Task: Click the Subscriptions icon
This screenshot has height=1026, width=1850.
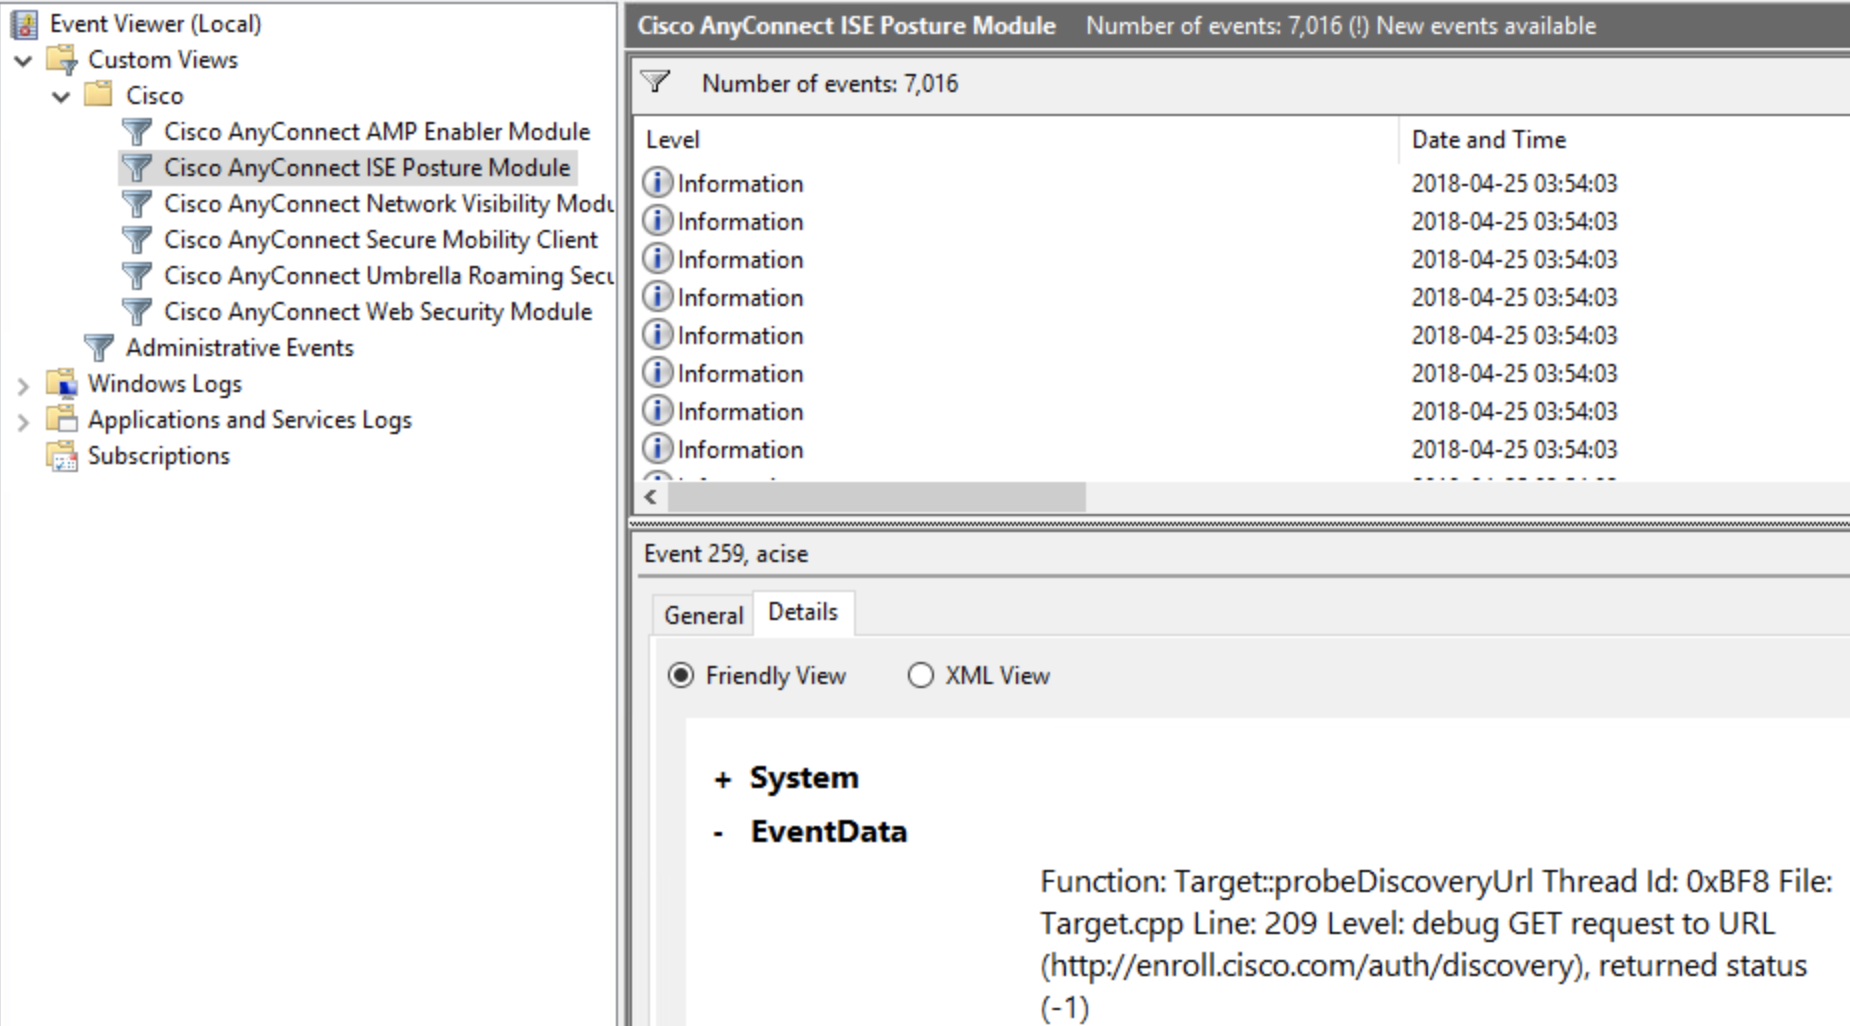Action: coord(62,456)
